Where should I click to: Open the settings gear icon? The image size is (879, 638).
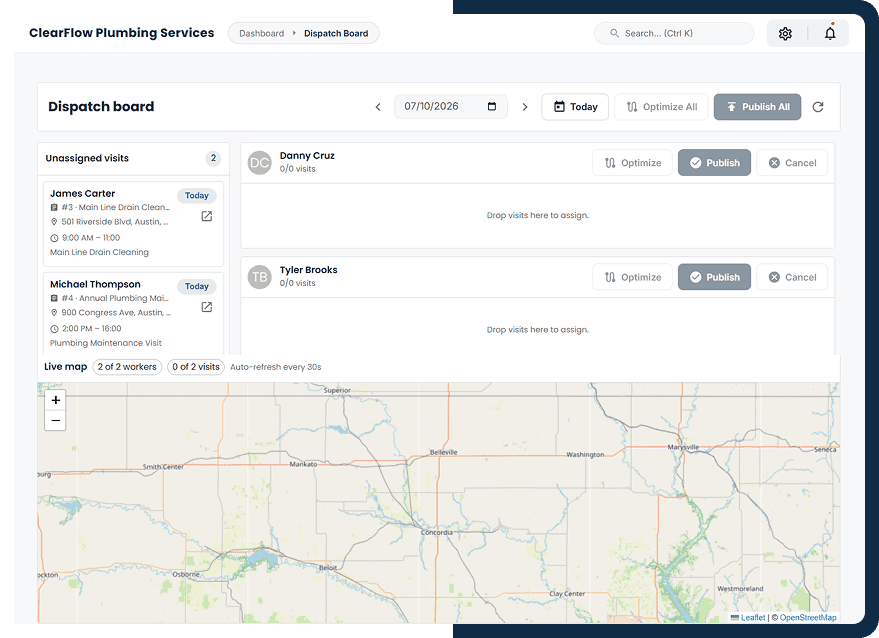click(x=785, y=34)
